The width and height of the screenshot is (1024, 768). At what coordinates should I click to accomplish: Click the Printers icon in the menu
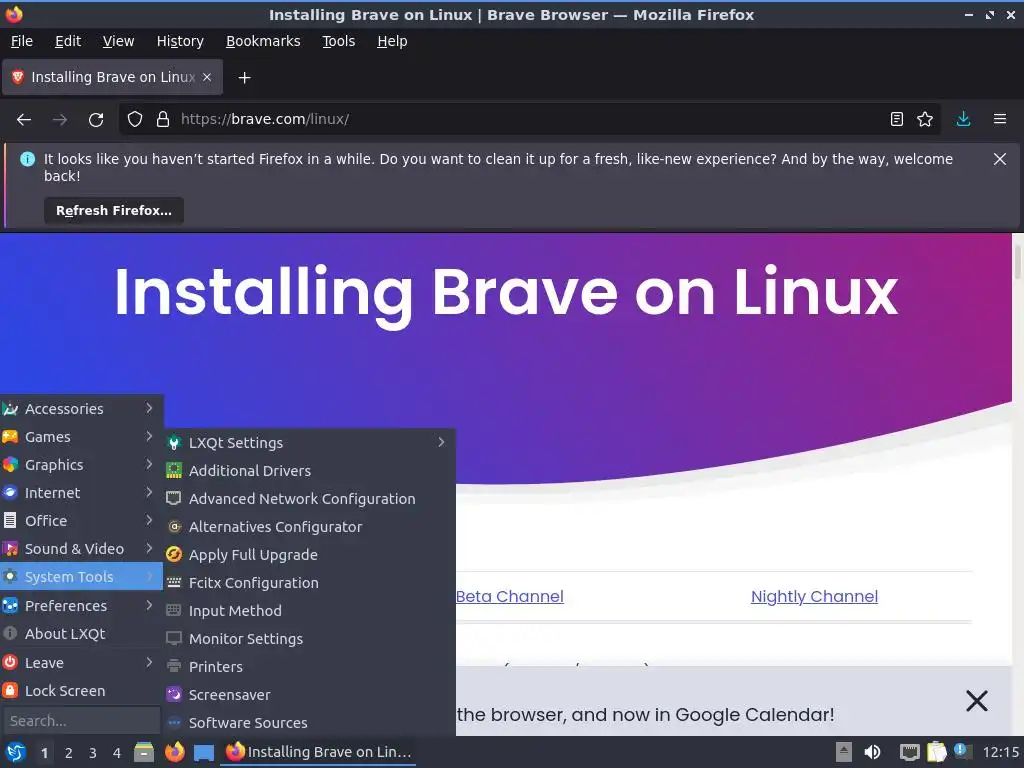174,667
